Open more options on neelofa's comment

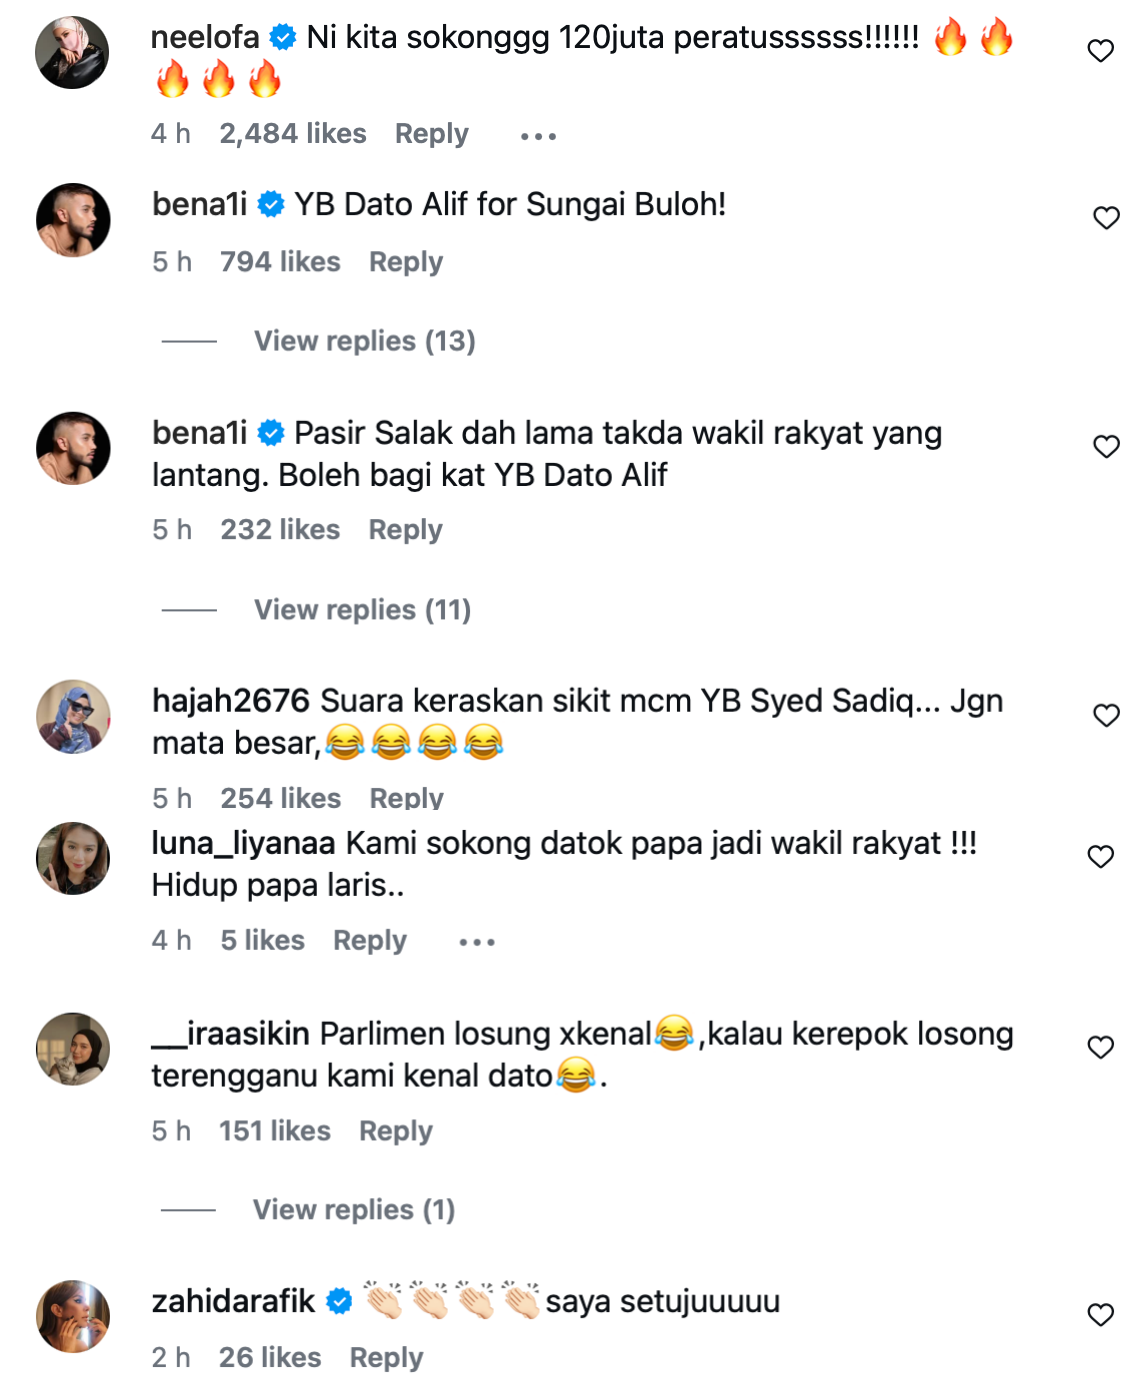(538, 136)
